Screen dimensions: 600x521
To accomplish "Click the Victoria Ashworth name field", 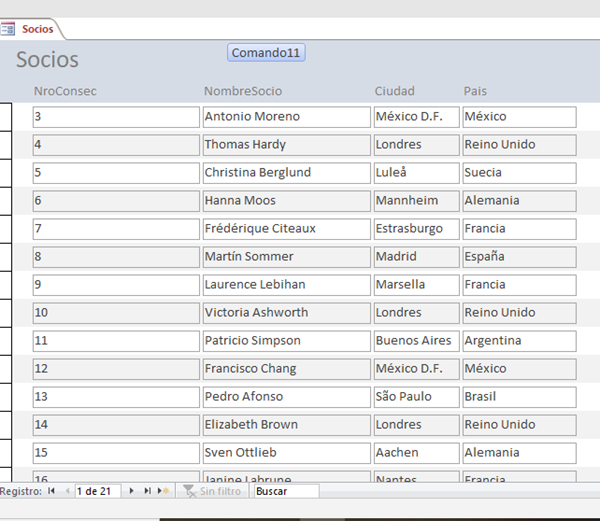I will 287,313.
